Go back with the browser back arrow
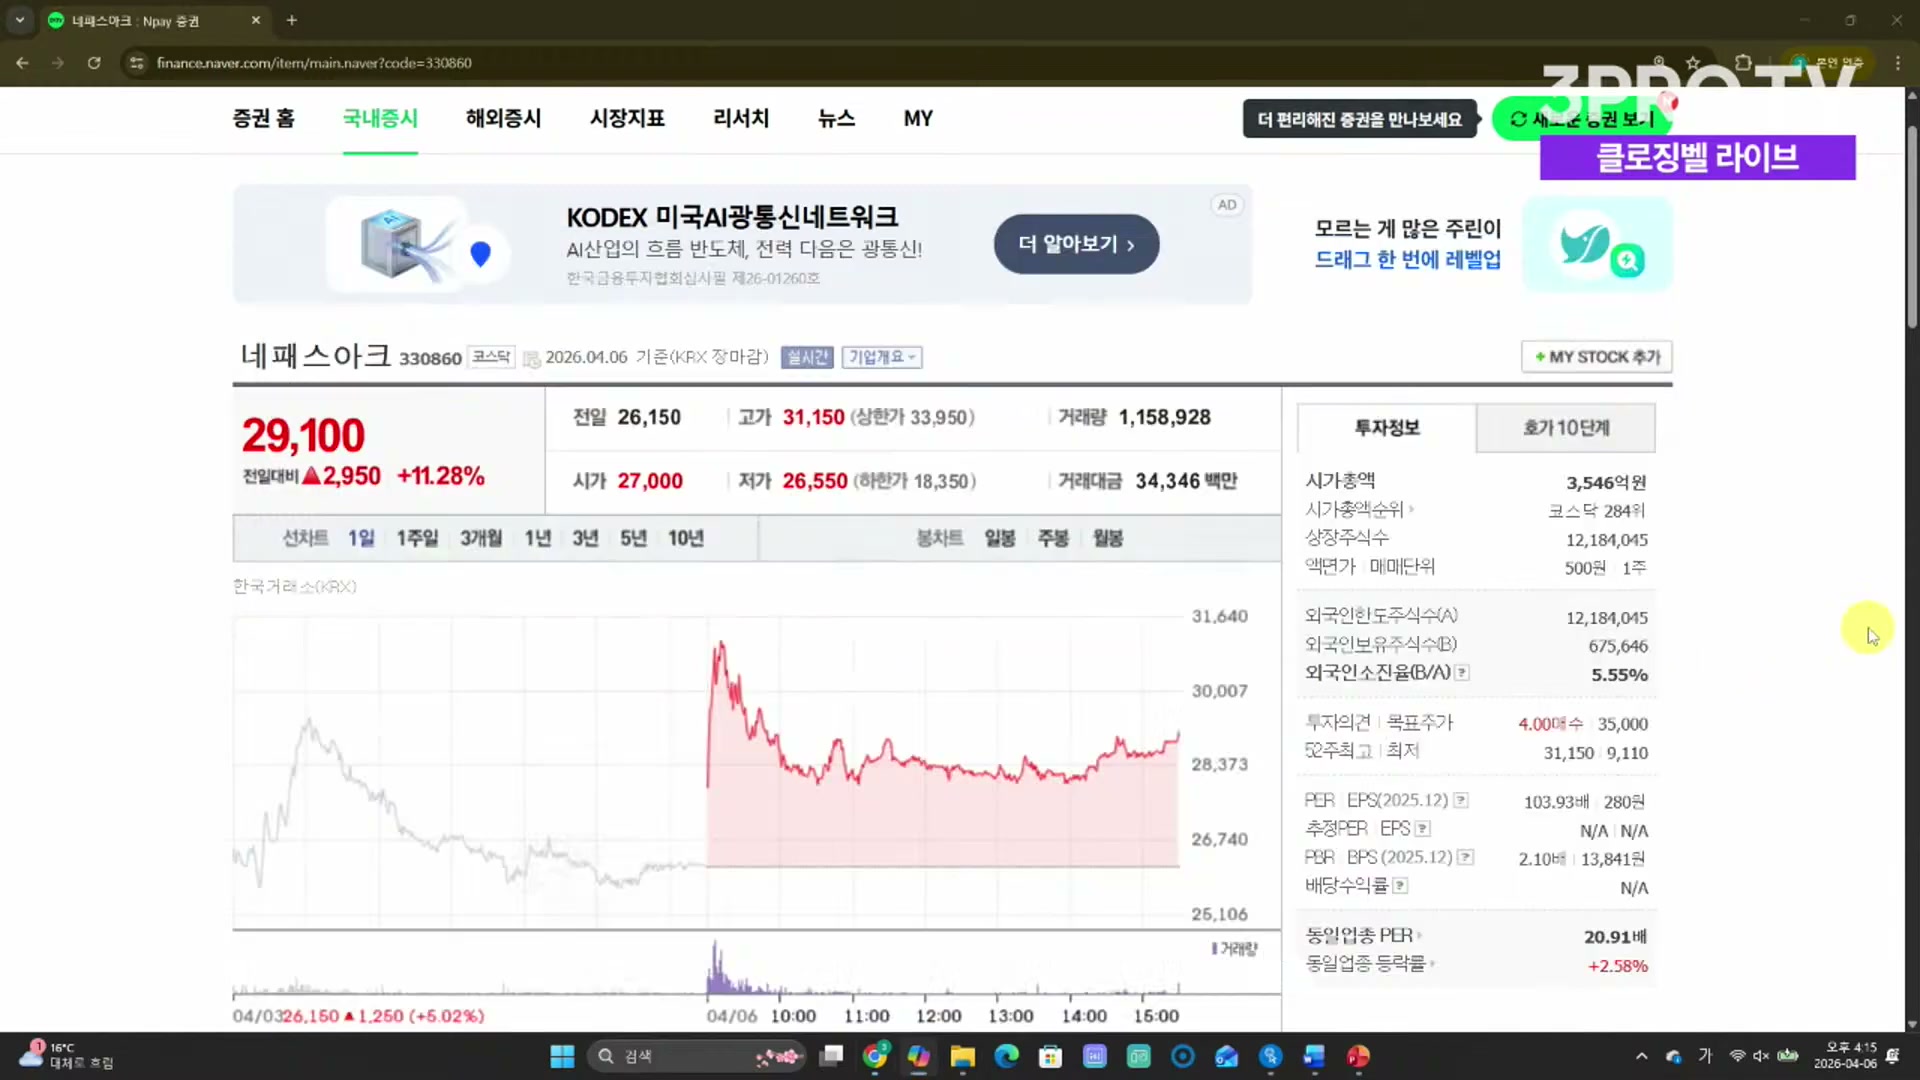1920x1080 pixels. (22, 62)
